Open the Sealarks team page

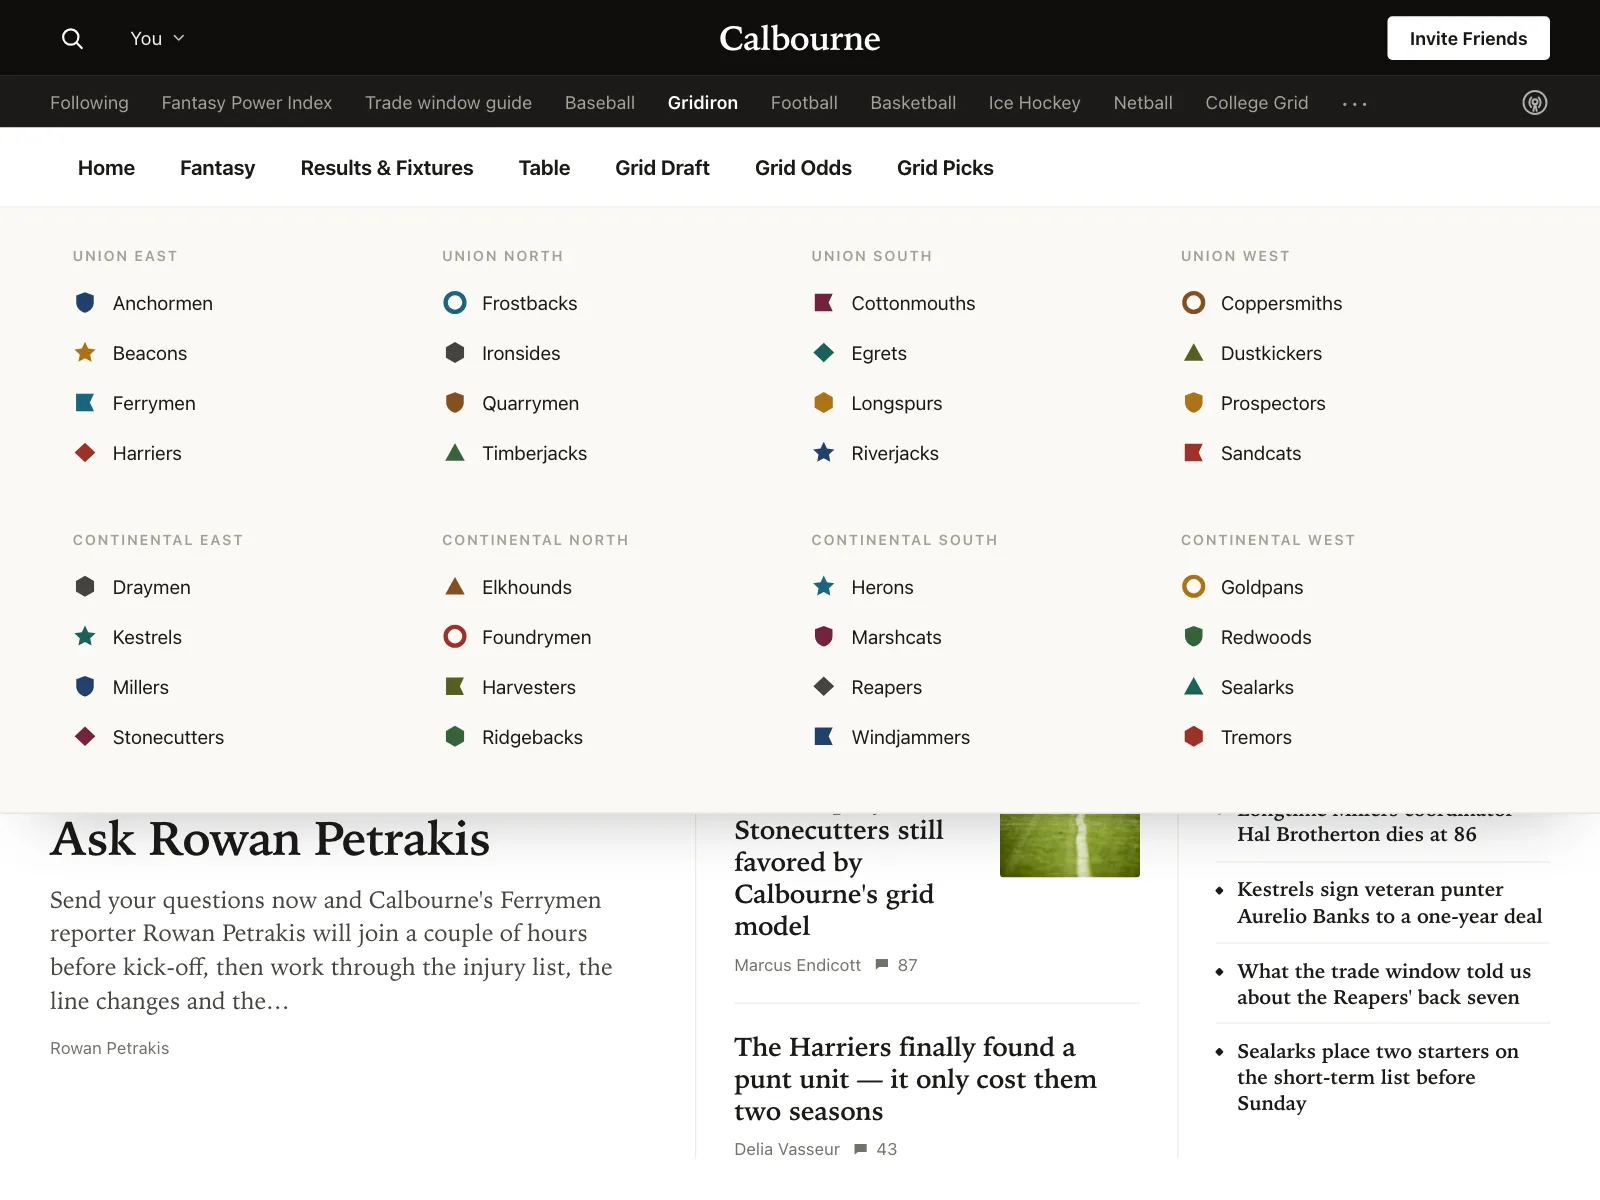click(1257, 687)
